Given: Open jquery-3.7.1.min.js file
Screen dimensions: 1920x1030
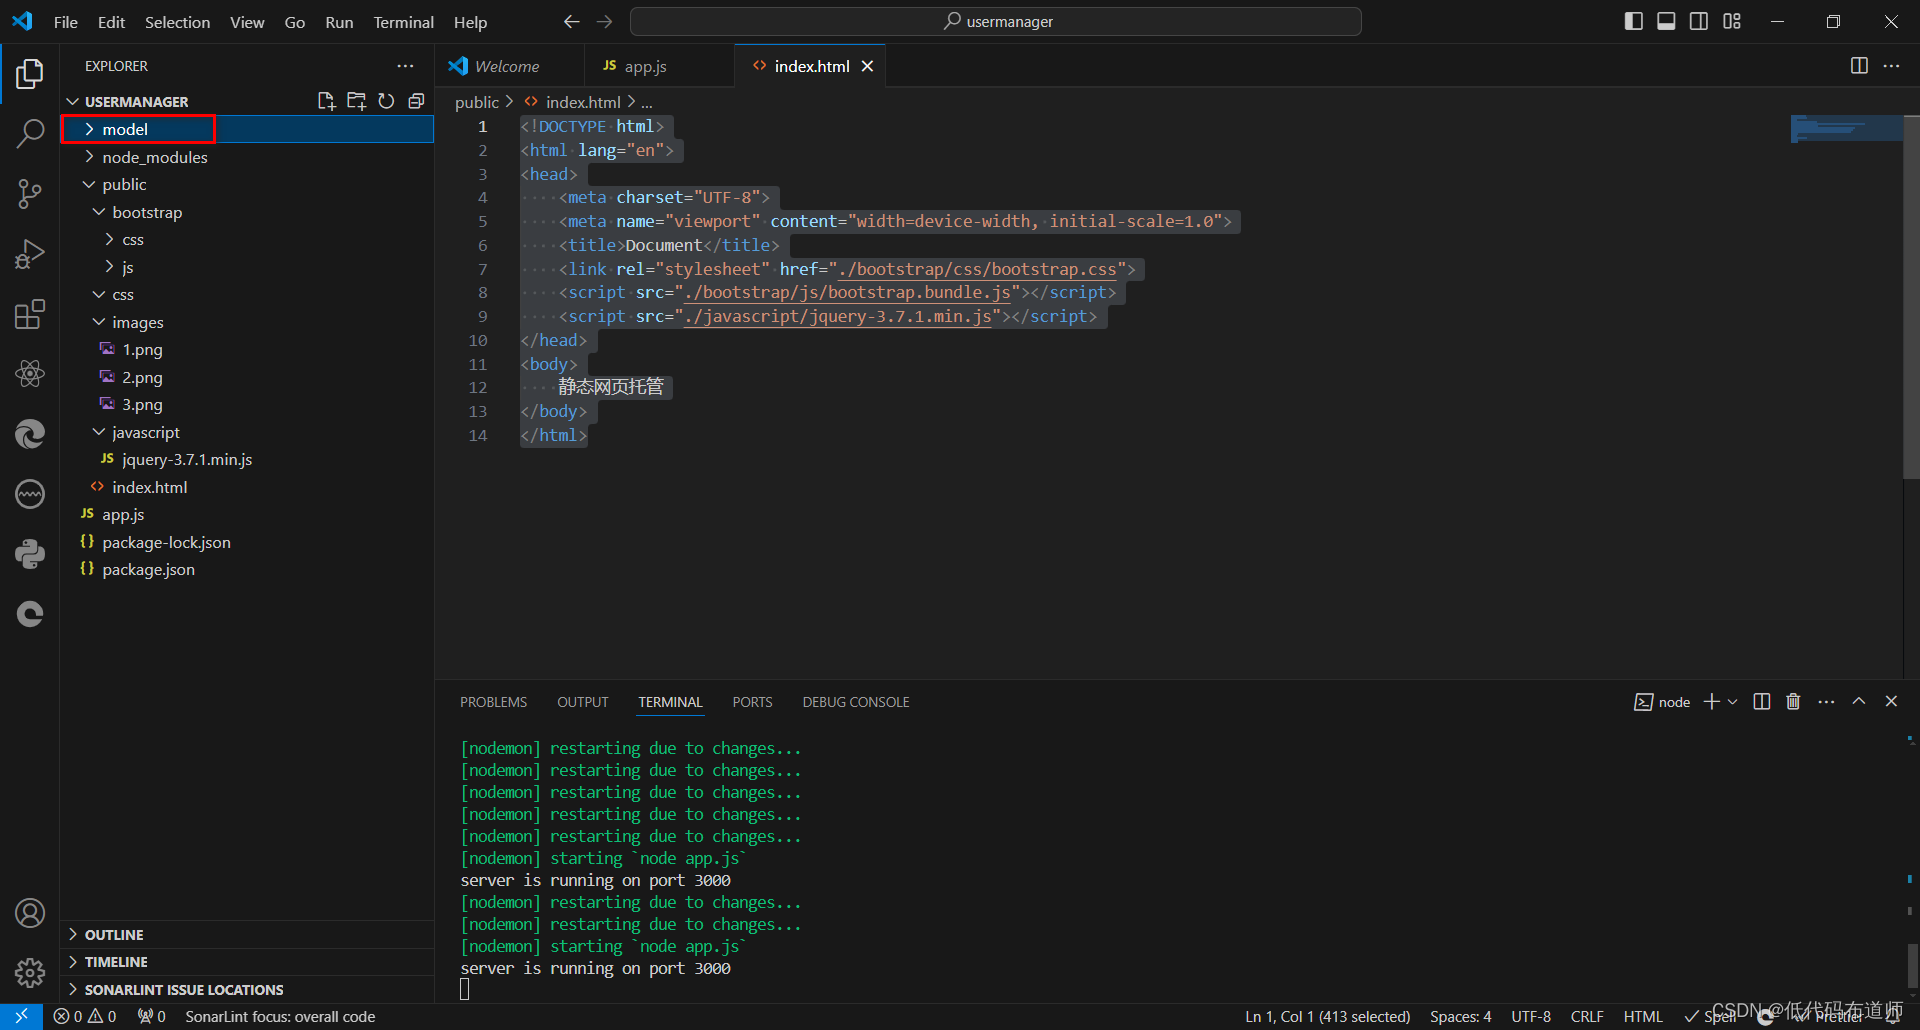Looking at the screenshot, I should click(247, 459).
